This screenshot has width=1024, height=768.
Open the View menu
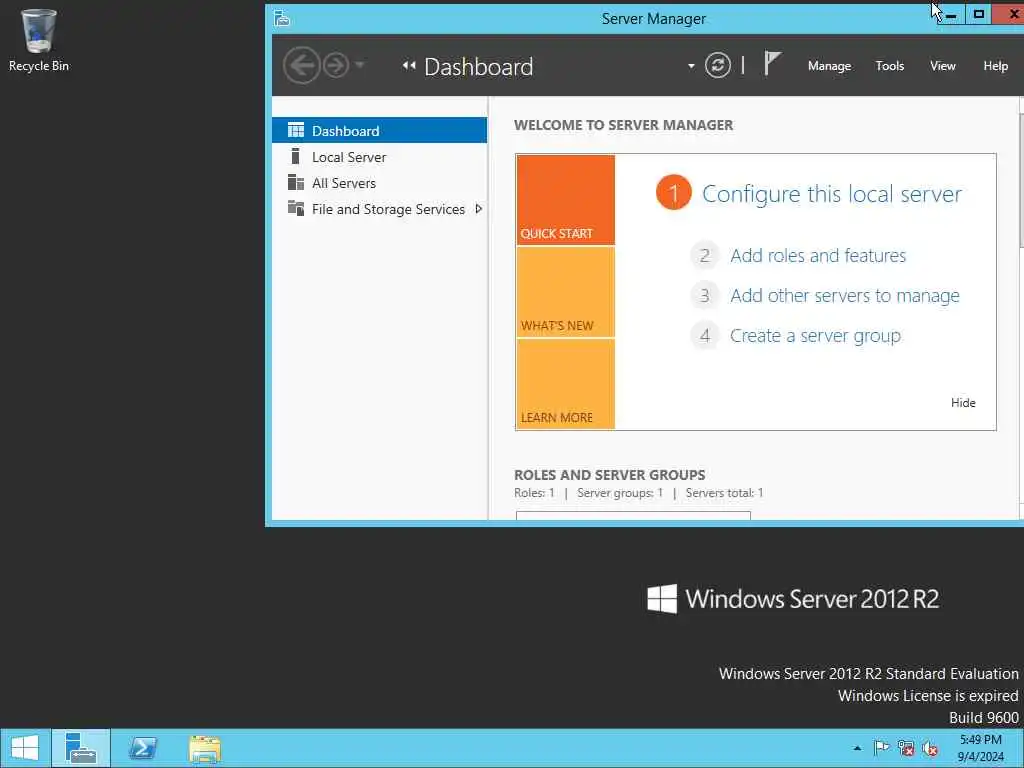pos(942,66)
